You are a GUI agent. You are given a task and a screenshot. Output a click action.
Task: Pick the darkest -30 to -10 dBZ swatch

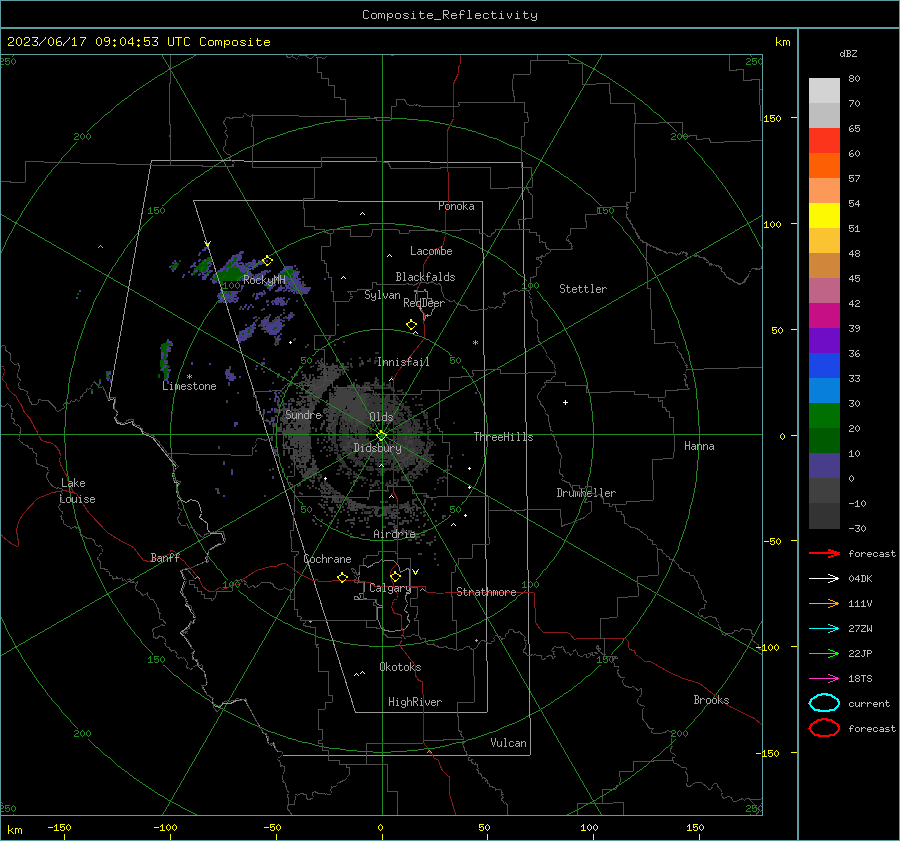824,516
